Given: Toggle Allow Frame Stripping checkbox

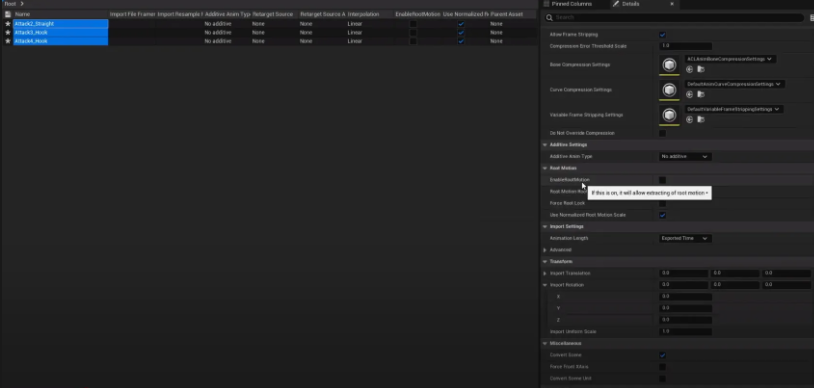Looking at the screenshot, I should 662,35.
